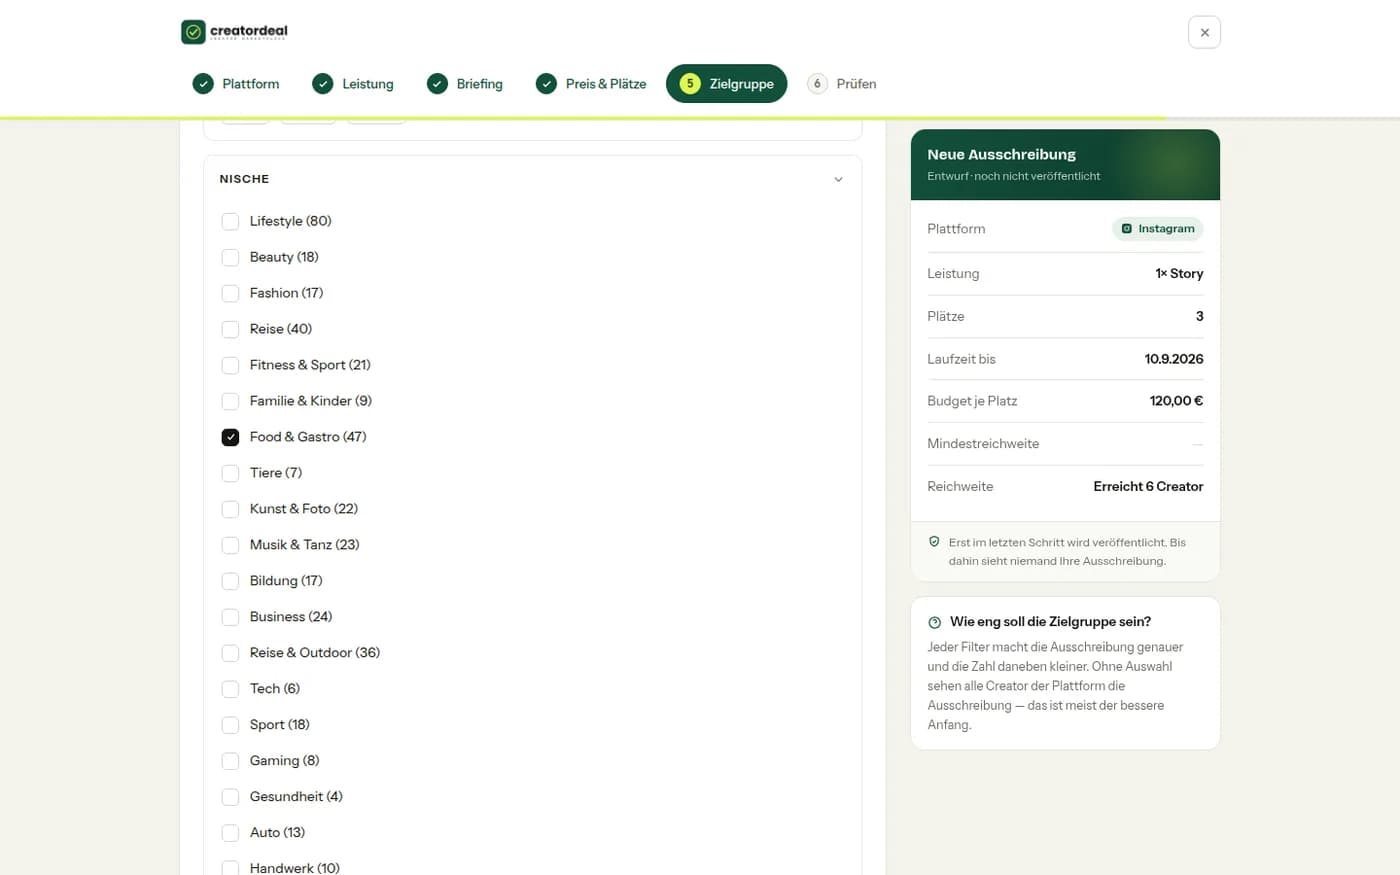Enable the Fashion (17) niche
The height and width of the screenshot is (875, 1400).
(230, 293)
